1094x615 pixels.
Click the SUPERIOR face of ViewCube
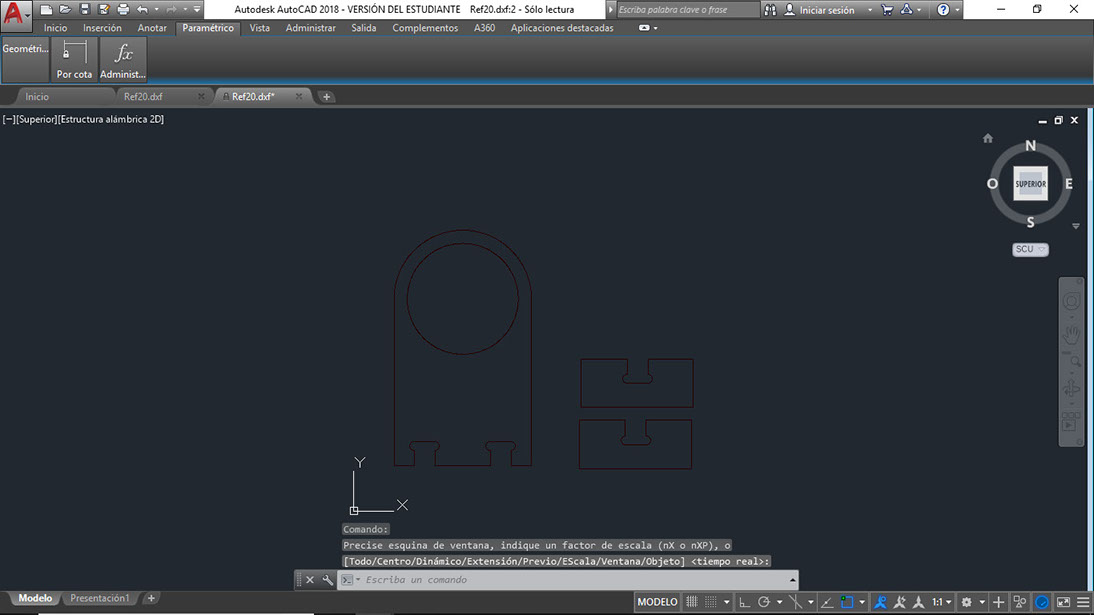pyautogui.click(x=1031, y=184)
